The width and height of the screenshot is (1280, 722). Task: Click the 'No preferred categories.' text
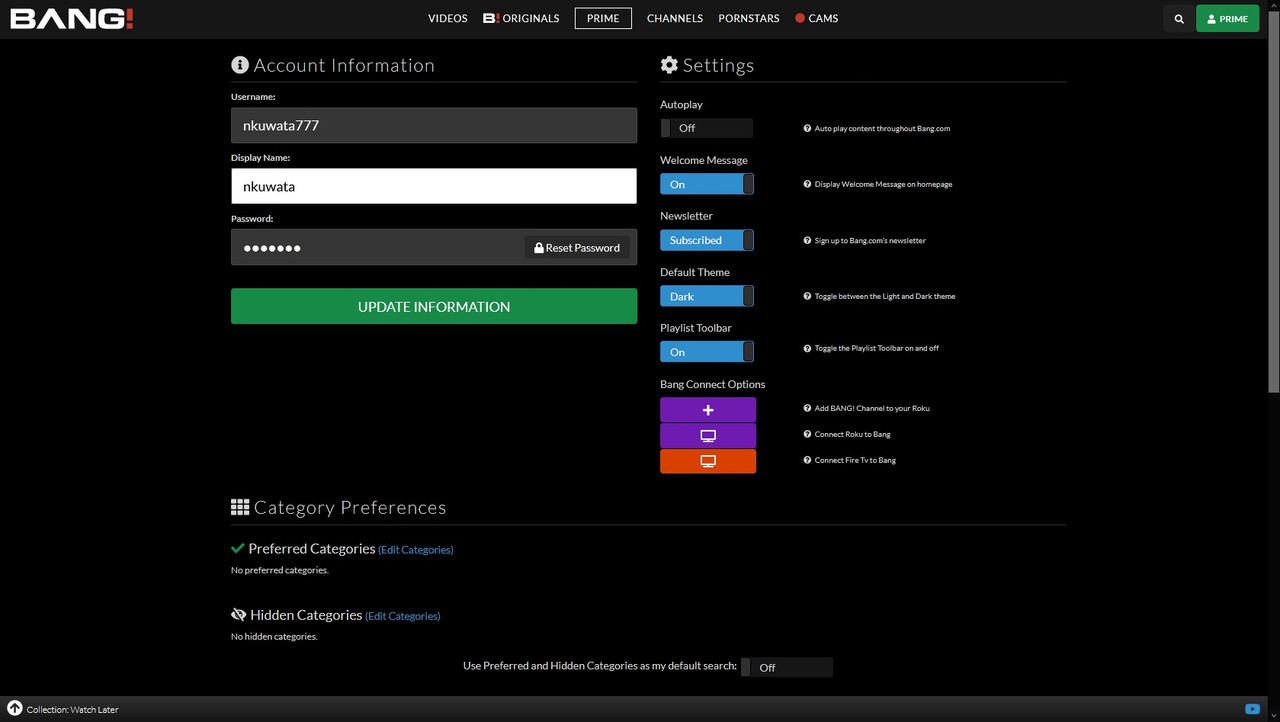tap(280, 570)
